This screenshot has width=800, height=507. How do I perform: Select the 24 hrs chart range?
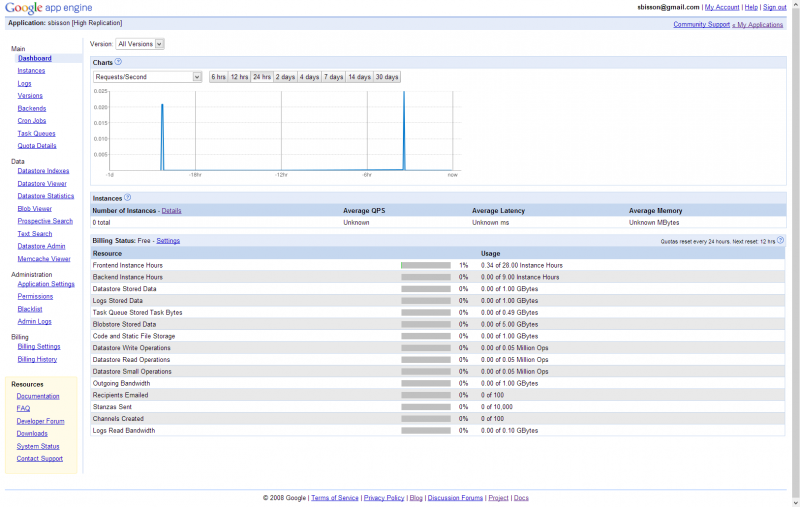(x=262, y=77)
